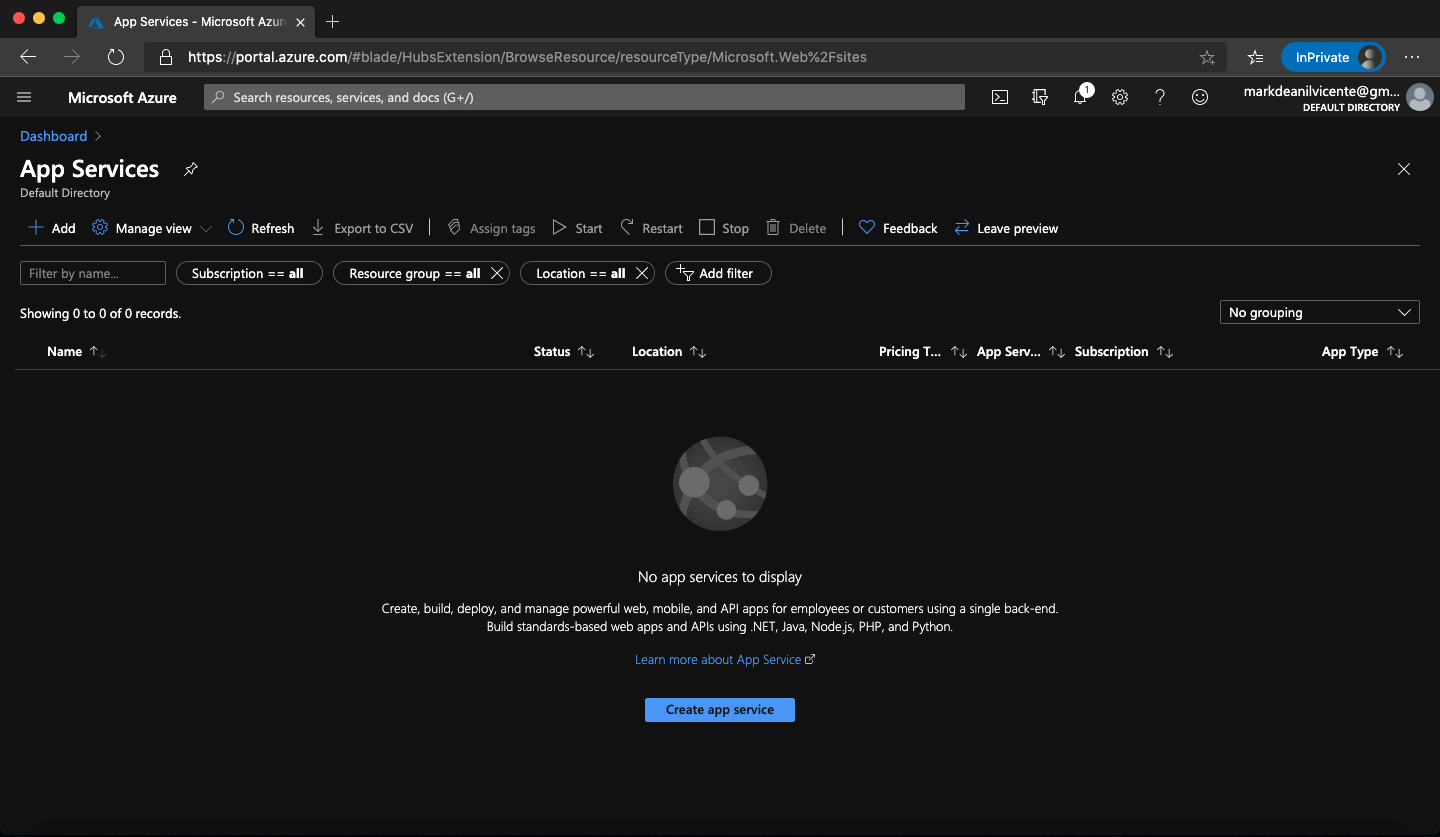Open Cloud Shell from the top bar
1440x837 pixels.
[x=999, y=97]
